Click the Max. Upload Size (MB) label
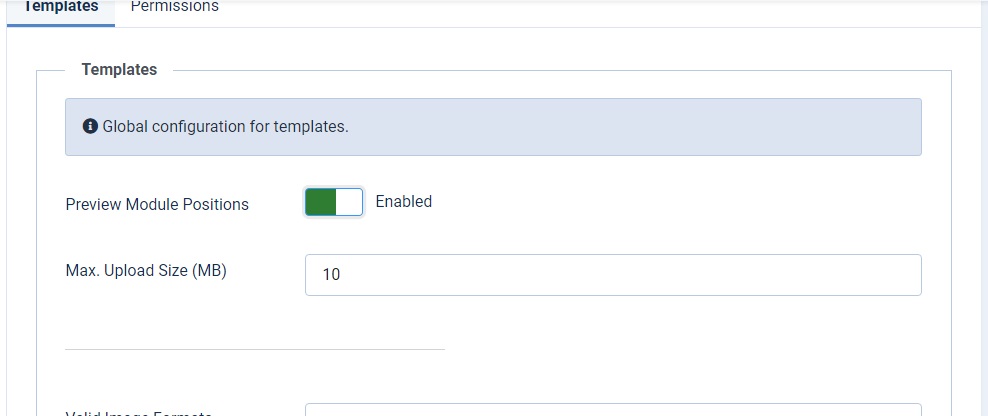The height and width of the screenshot is (416, 988). click(146, 271)
